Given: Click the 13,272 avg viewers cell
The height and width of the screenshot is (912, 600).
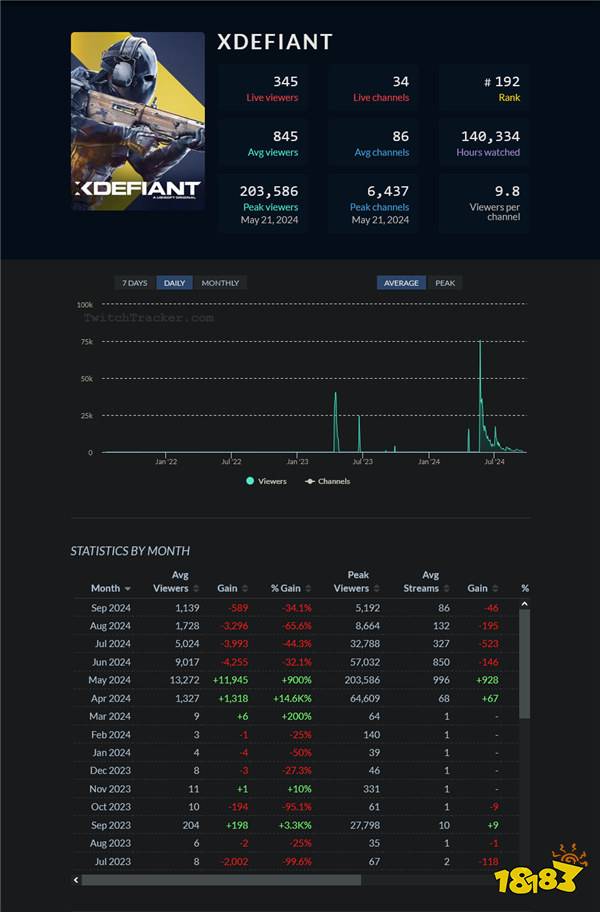Looking at the screenshot, I should [184, 680].
